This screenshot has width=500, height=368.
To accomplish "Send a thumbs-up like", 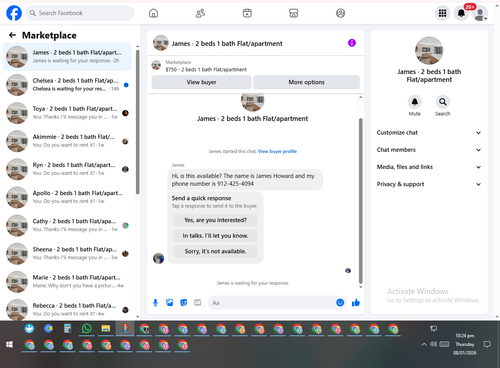I will pyautogui.click(x=356, y=303).
